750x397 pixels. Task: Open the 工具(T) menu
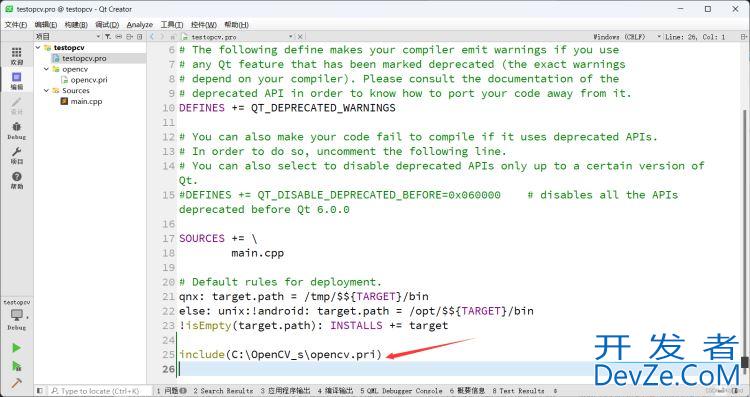172,24
